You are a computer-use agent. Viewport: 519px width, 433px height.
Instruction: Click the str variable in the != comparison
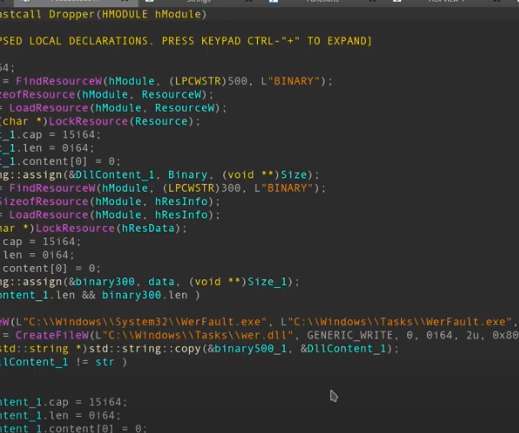click(x=105, y=362)
